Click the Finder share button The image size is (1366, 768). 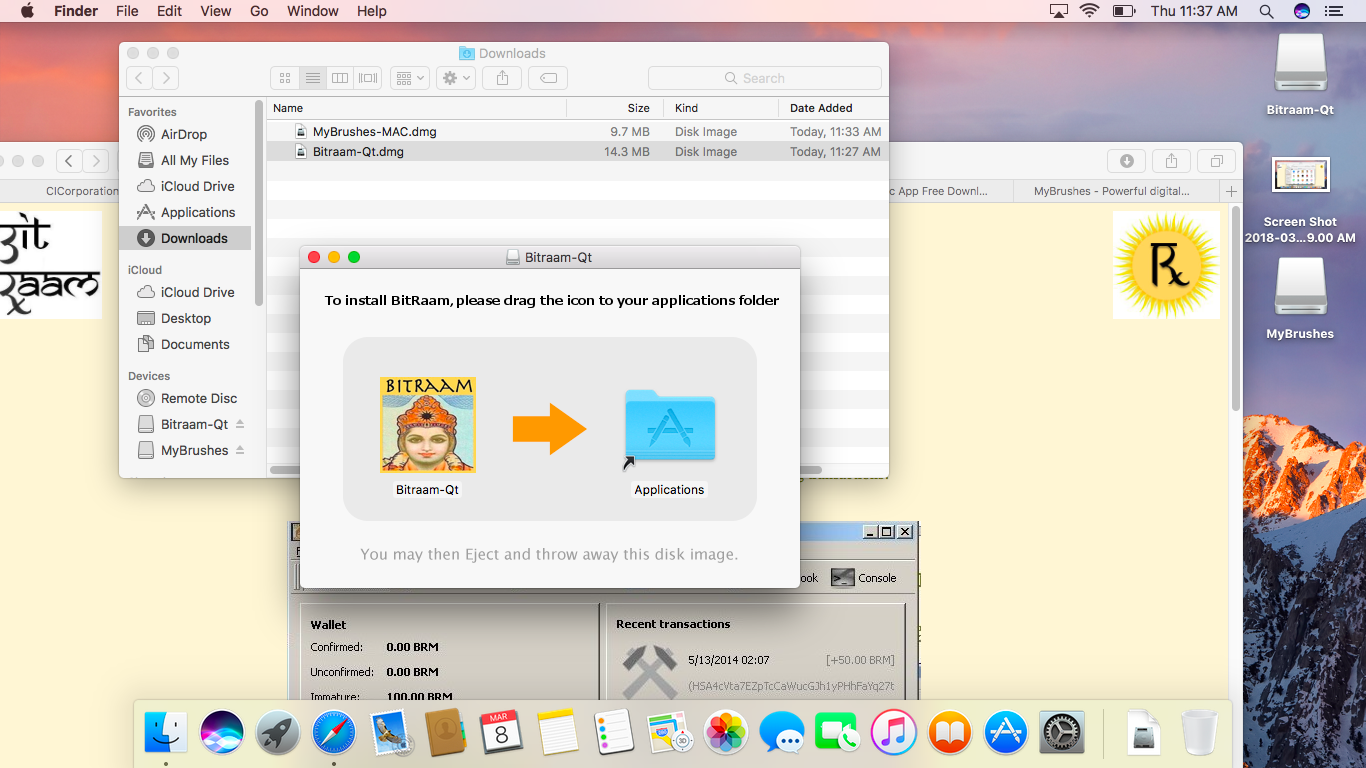502,78
